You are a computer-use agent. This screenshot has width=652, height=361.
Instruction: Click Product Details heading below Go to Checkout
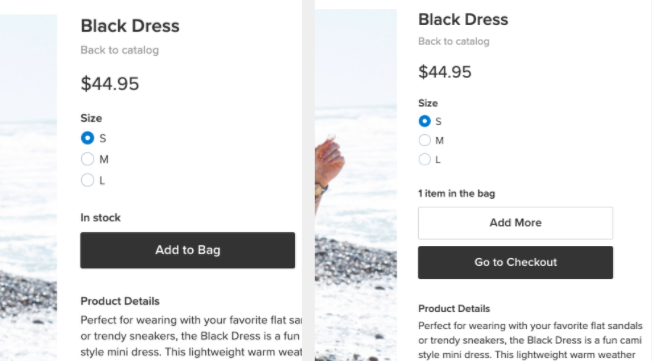pos(454,309)
